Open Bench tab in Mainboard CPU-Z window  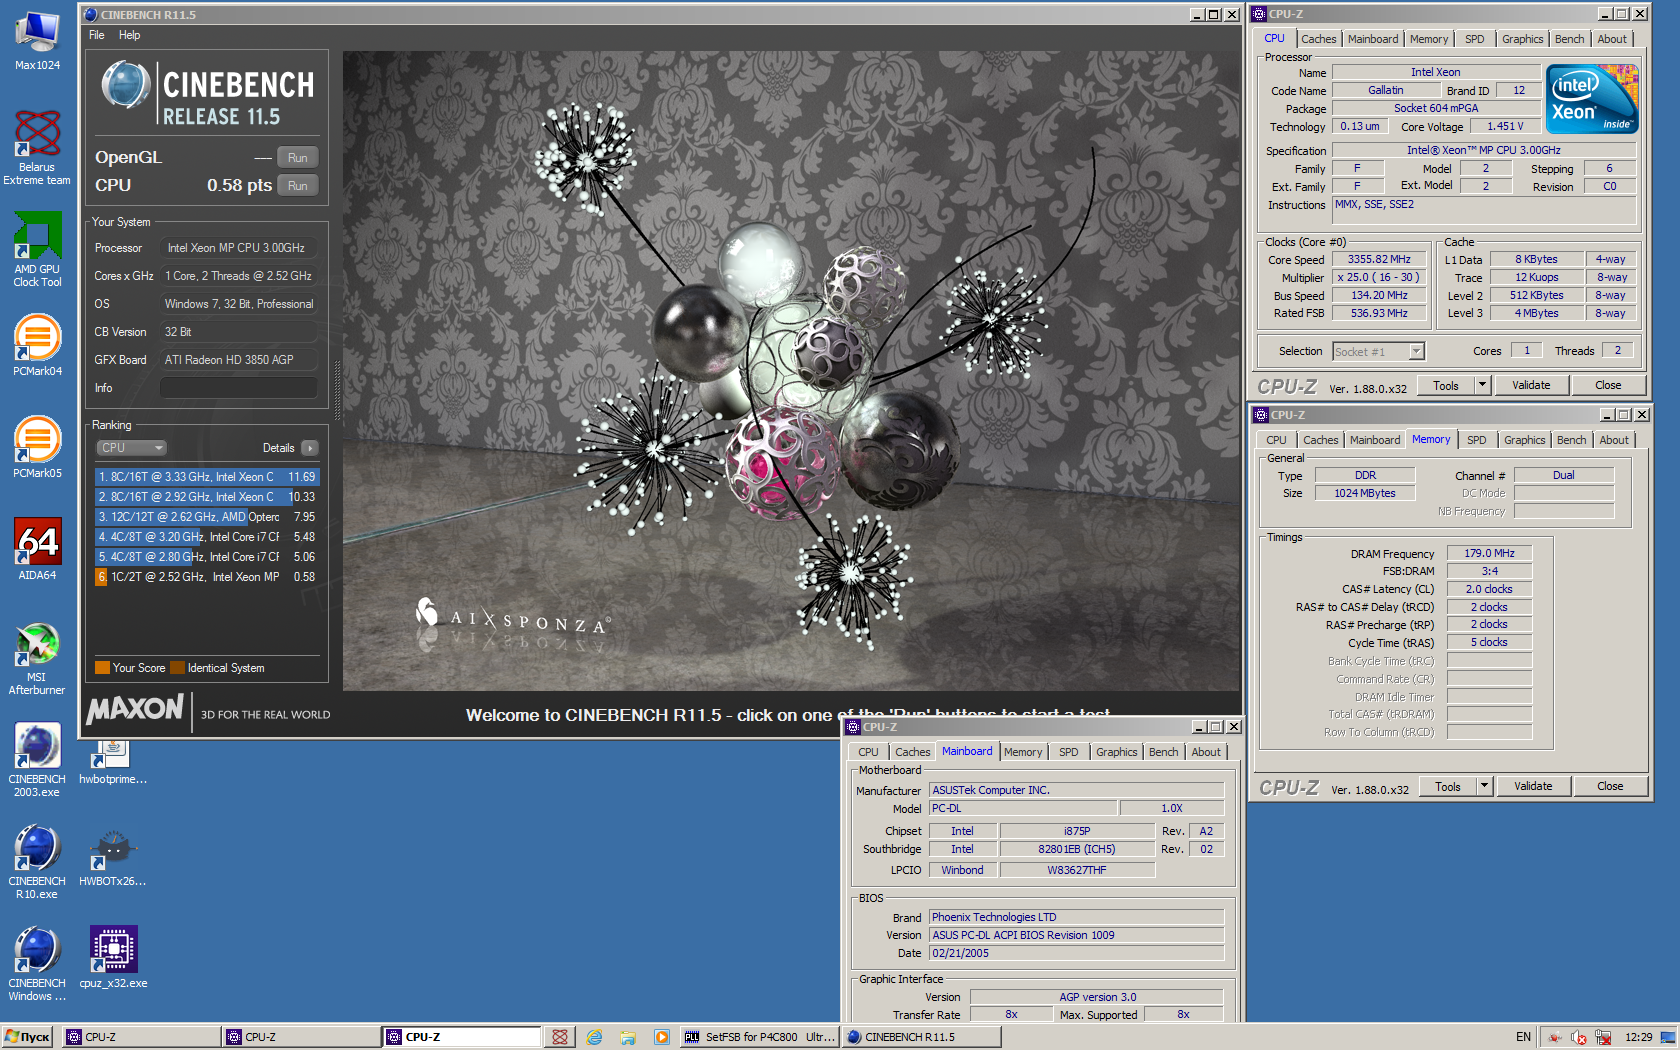[1163, 752]
